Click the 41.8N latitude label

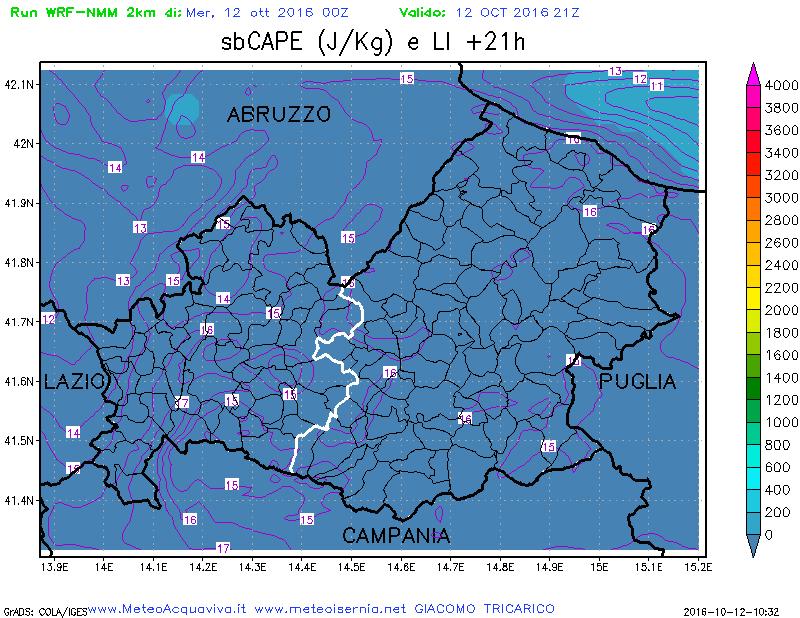[19, 262]
